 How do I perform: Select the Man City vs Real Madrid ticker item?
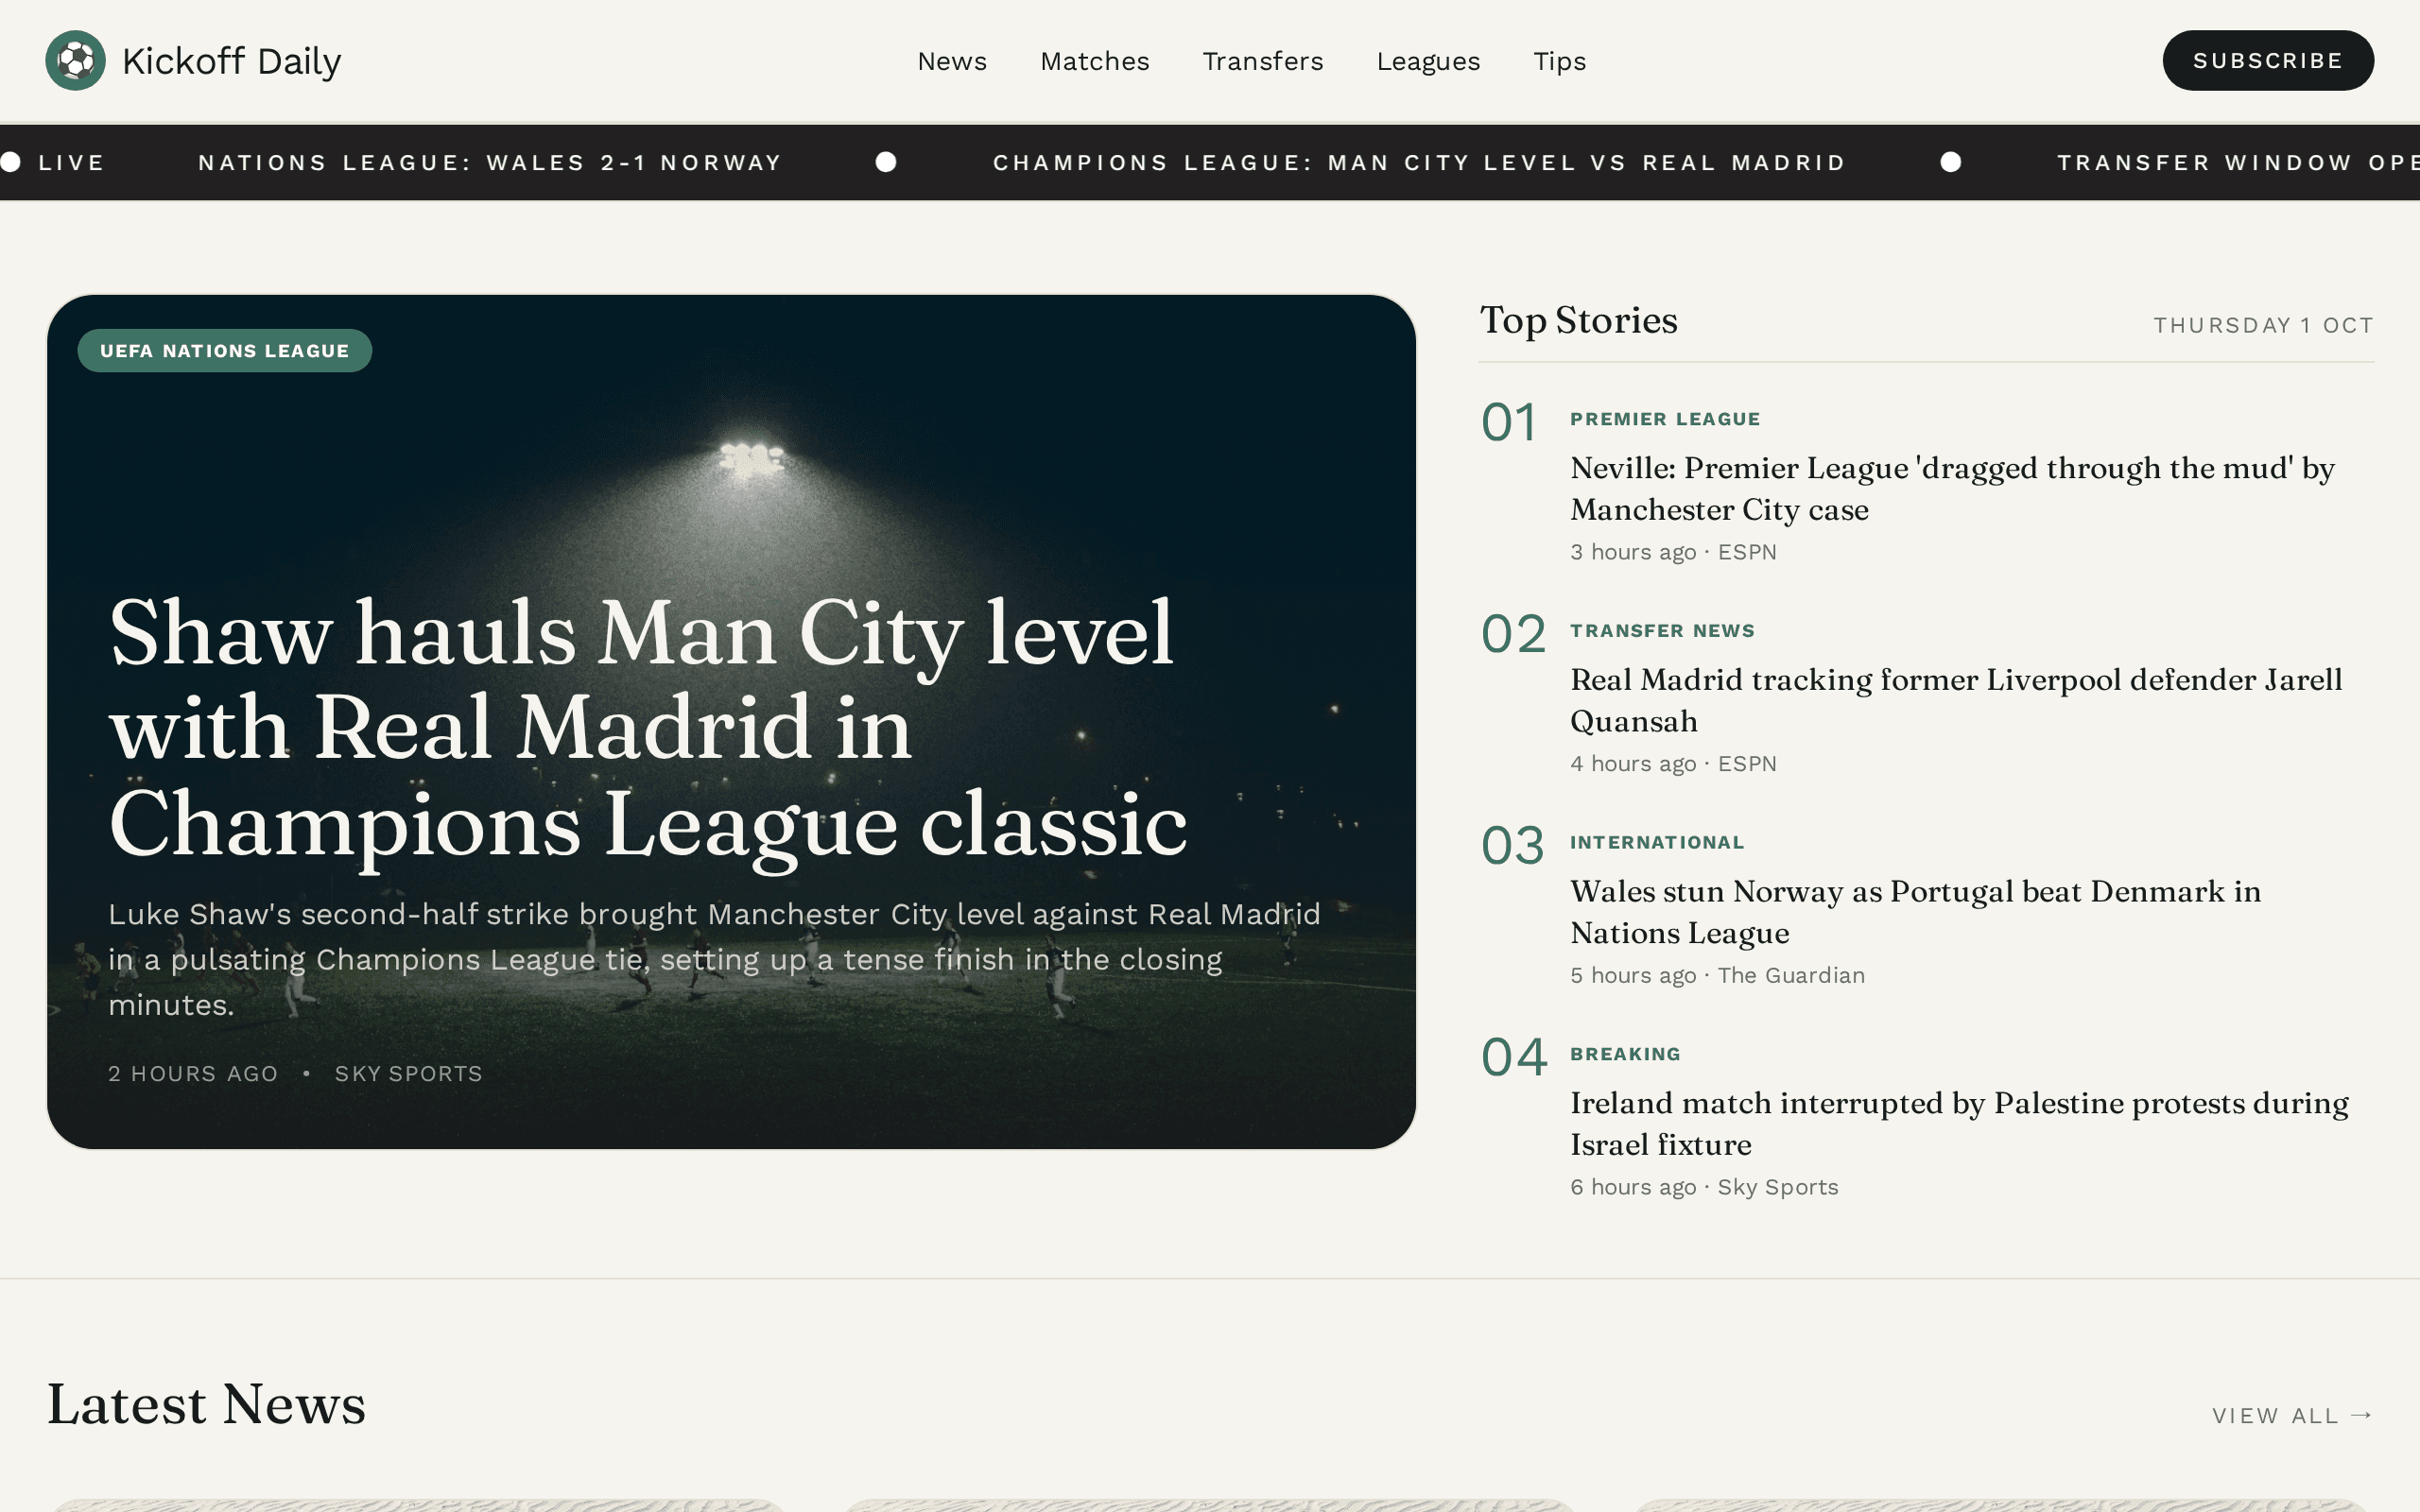click(1419, 162)
